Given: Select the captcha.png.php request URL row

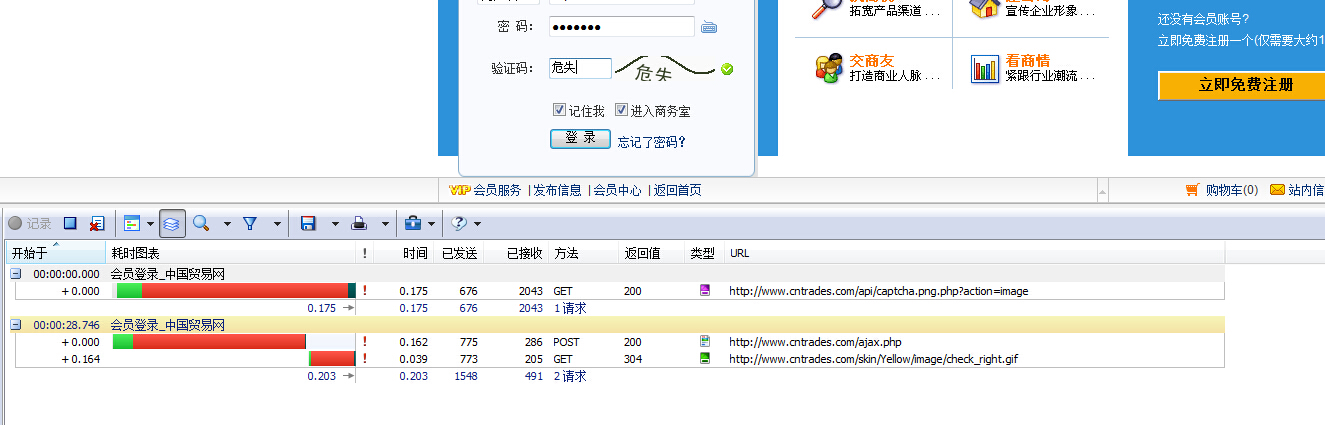Looking at the screenshot, I should pos(878,291).
